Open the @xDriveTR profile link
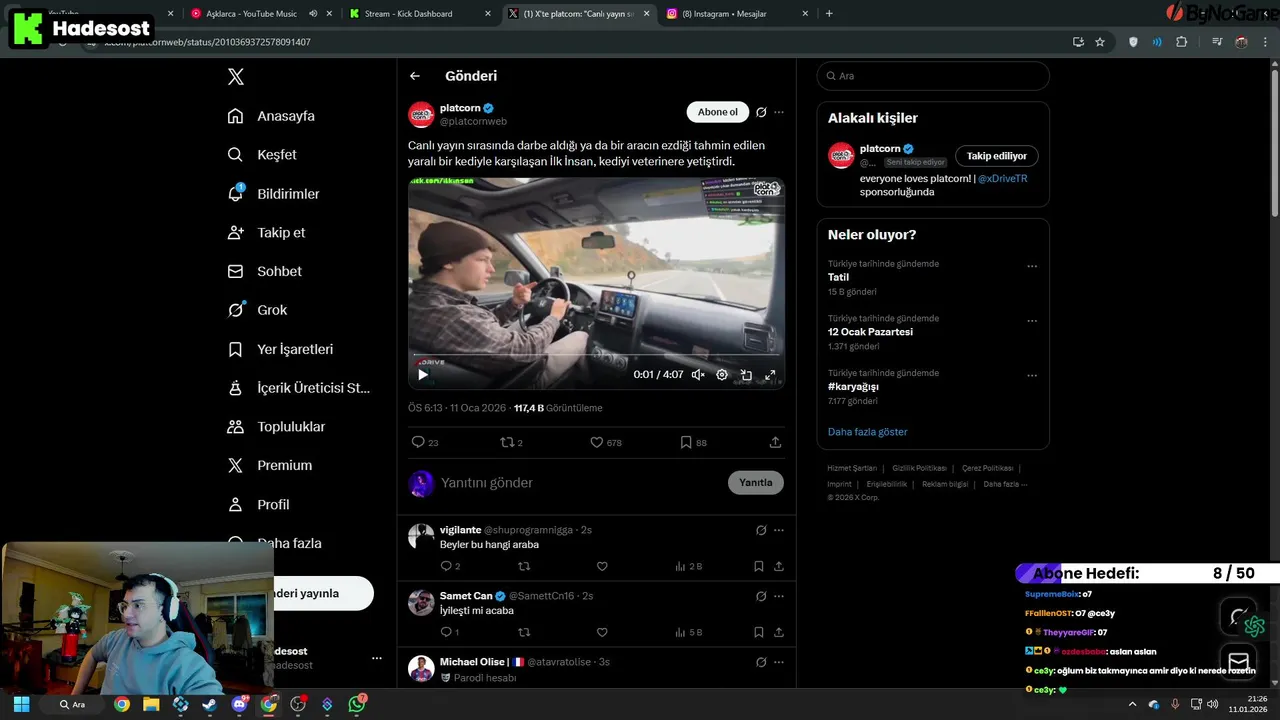Viewport: 1280px width, 720px height. 1002,179
